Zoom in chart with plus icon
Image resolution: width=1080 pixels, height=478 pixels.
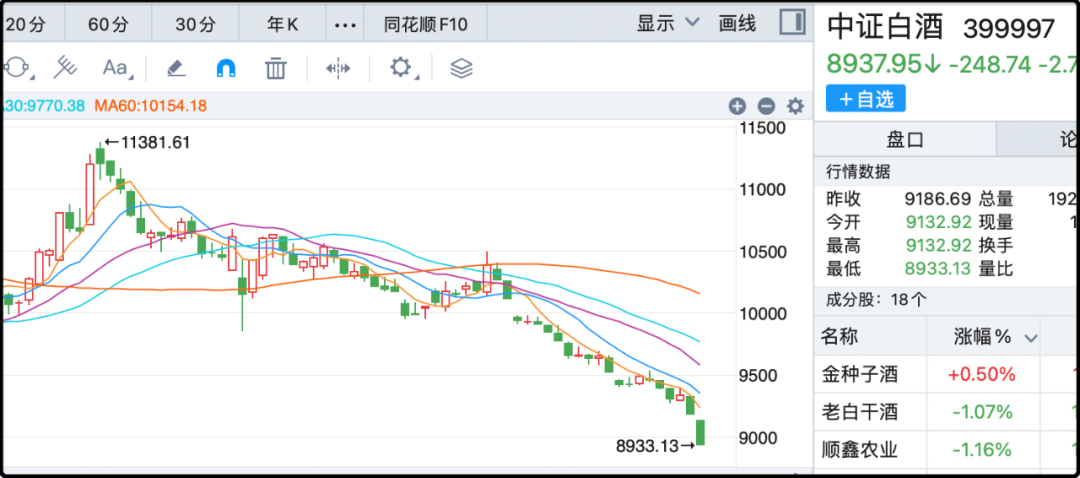pyautogui.click(x=737, y=106)
